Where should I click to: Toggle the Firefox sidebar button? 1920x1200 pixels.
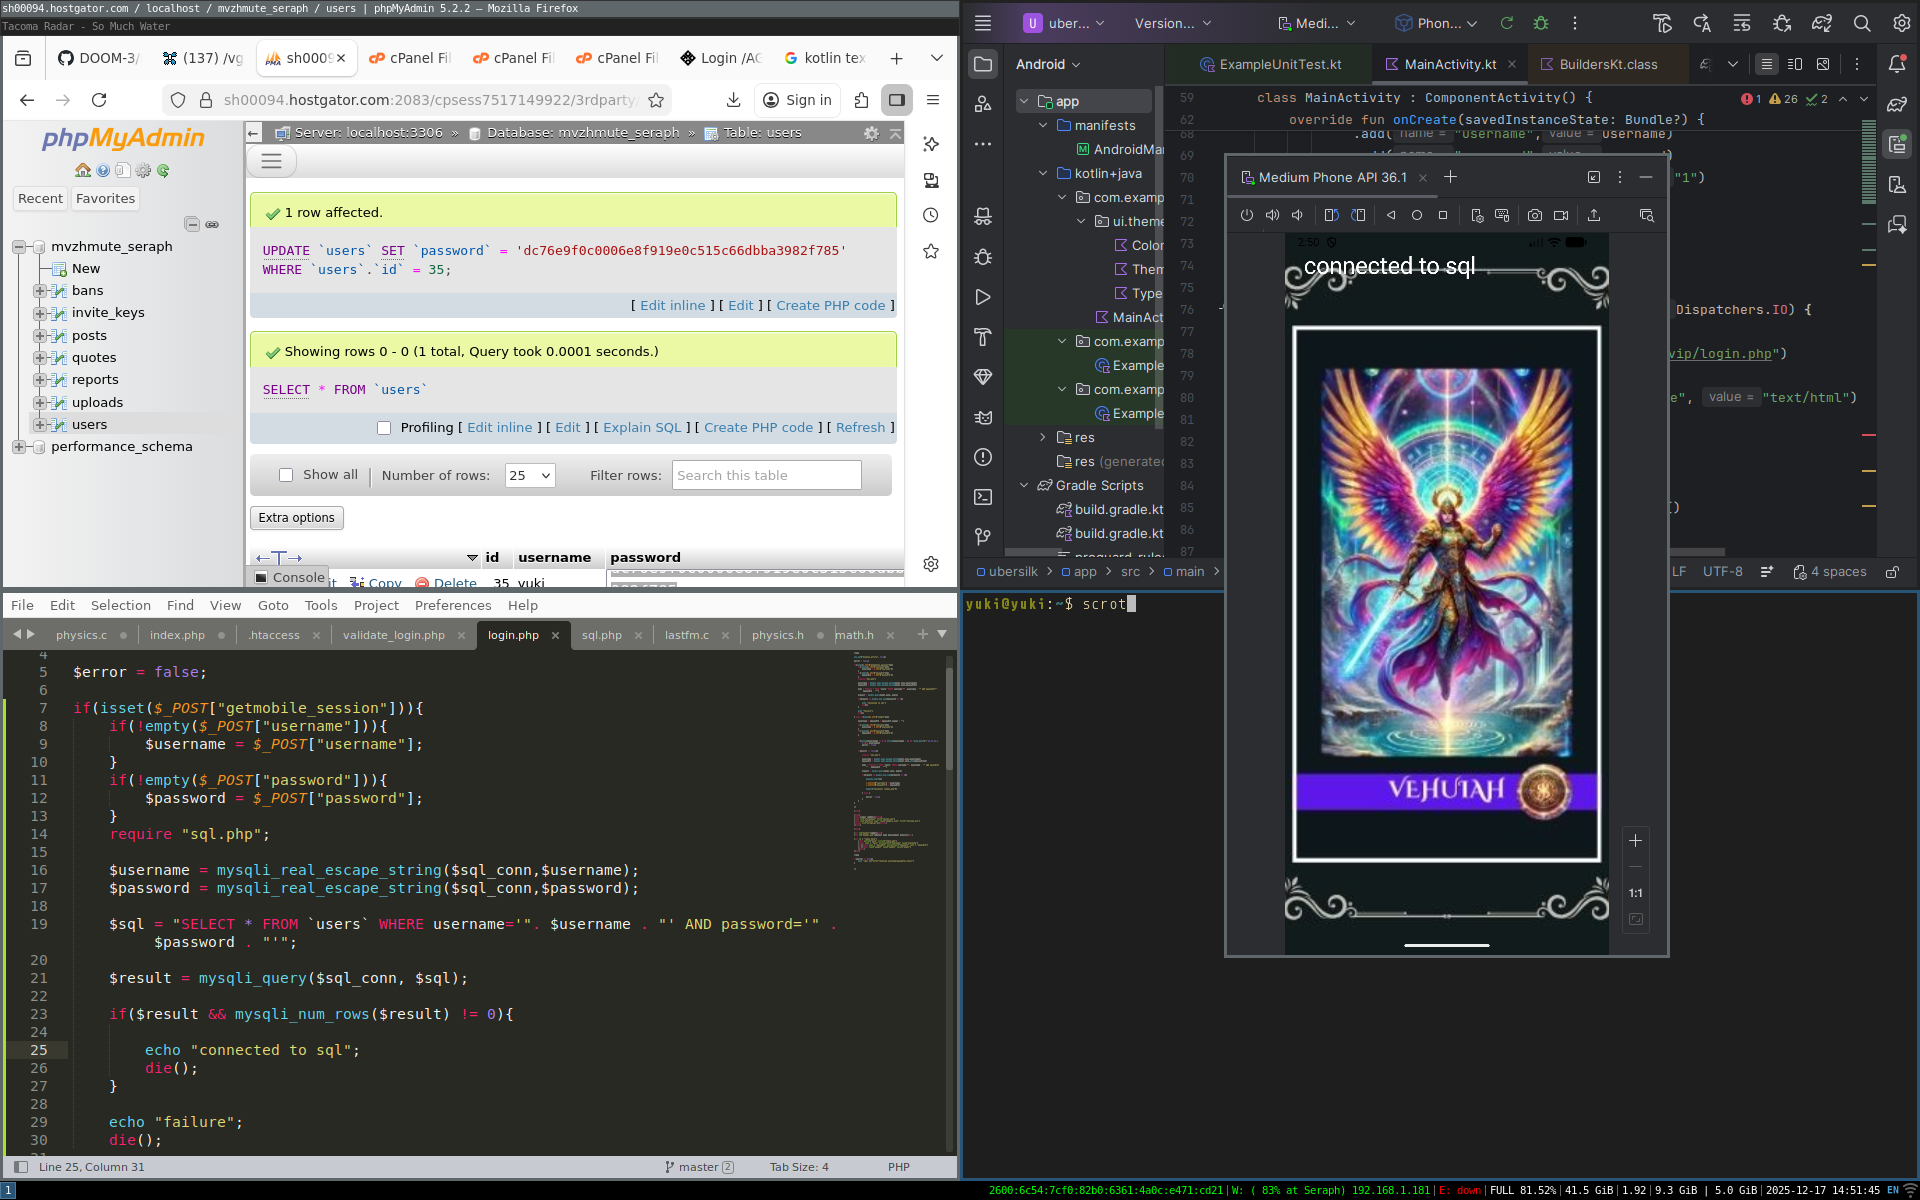pyautogui.click(x=896, y=100)
